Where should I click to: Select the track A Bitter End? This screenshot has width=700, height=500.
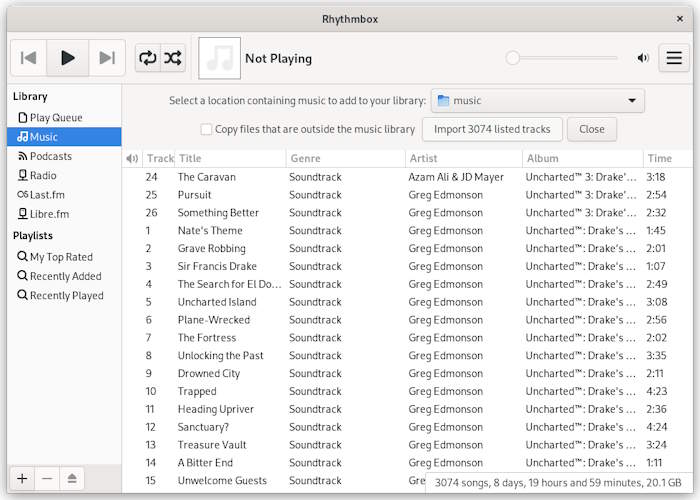click(x=407, y=462)
